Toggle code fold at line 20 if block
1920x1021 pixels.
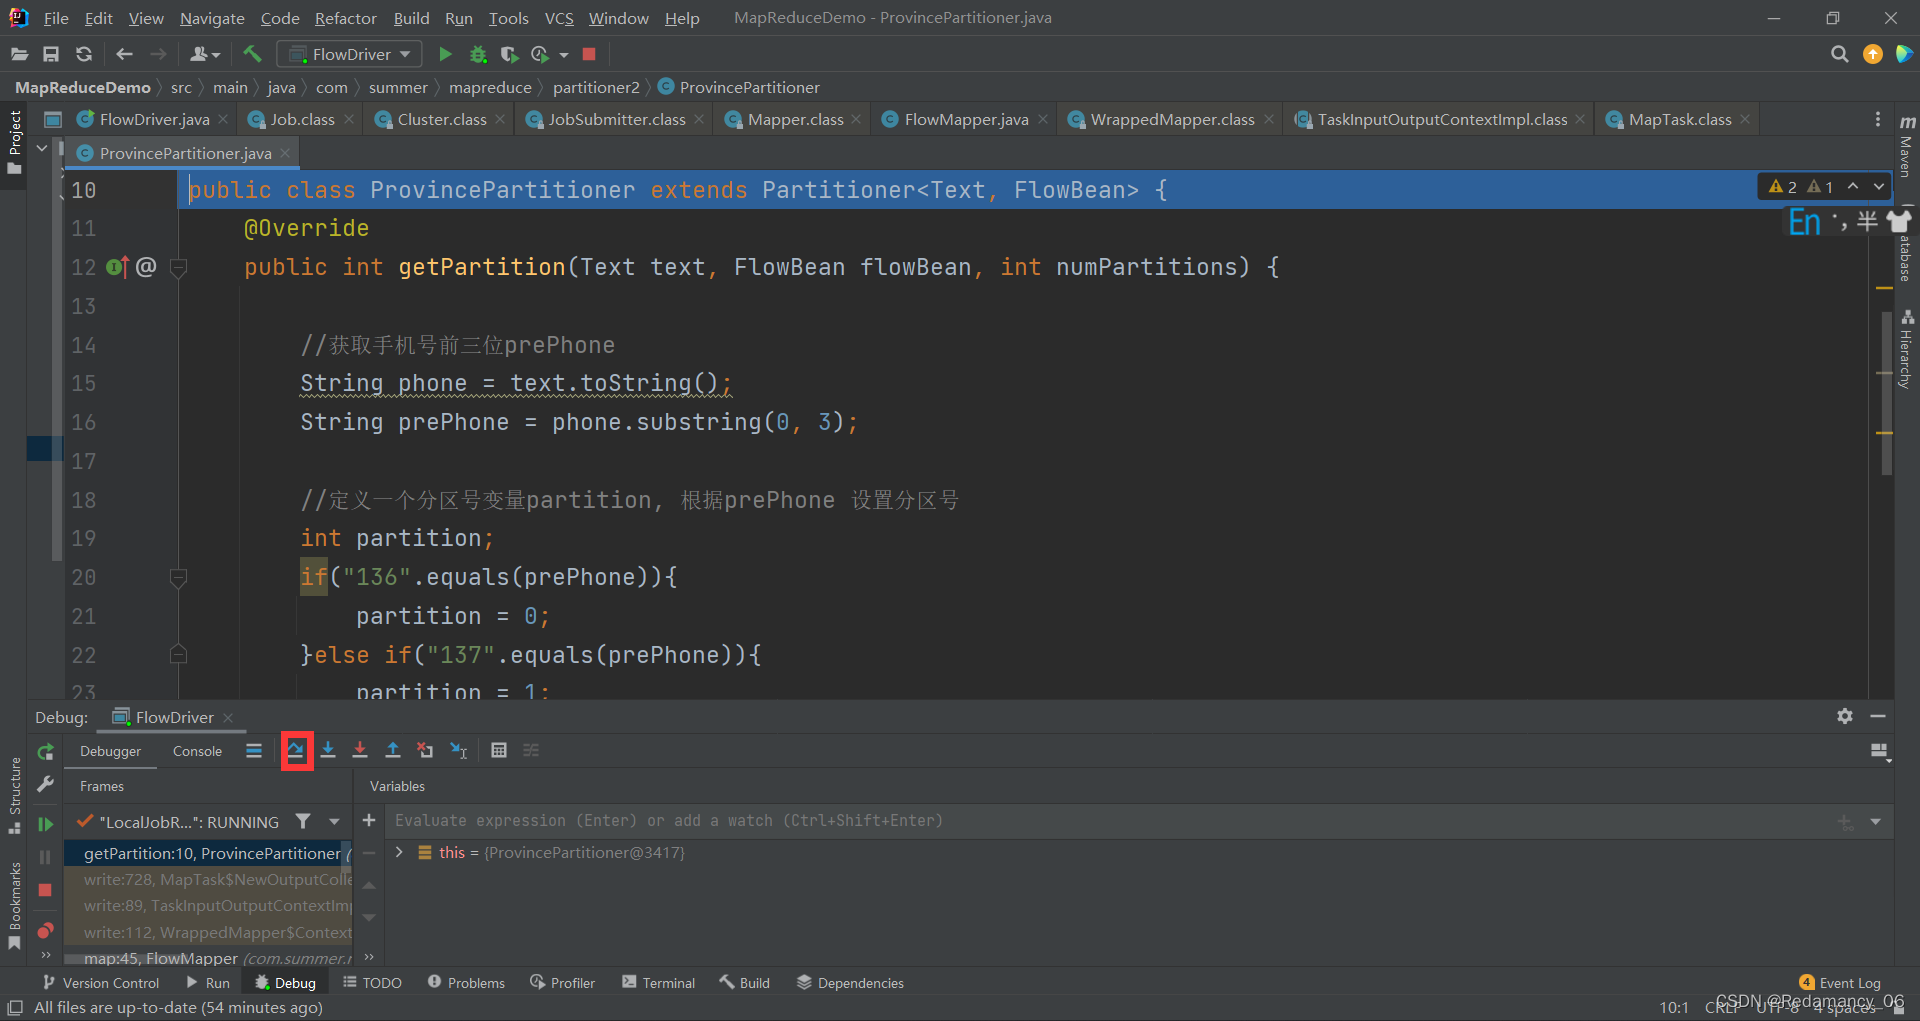[x=179, y=577]
